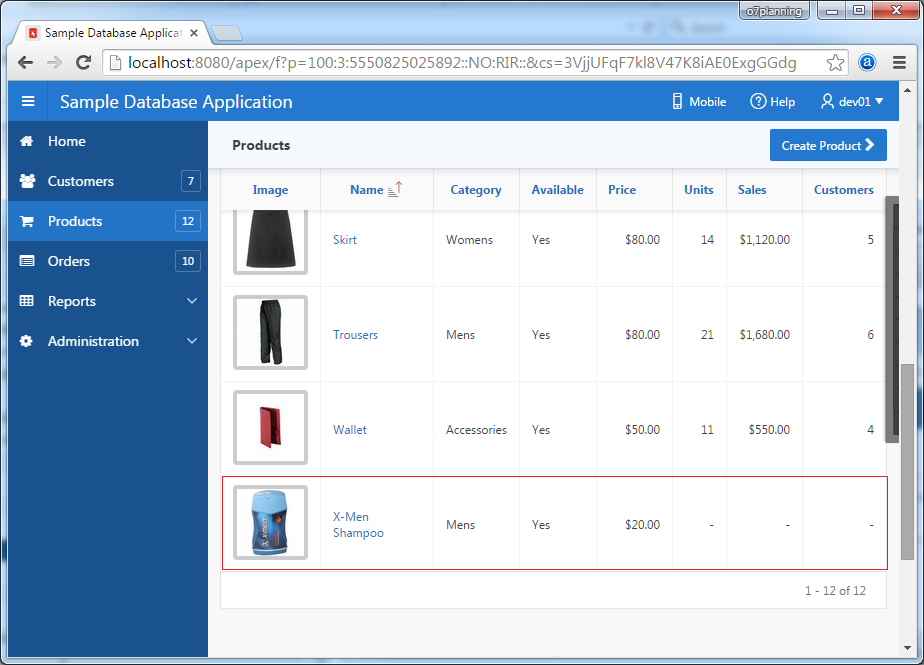Click the blue extension icon in the browser toolbar

(x=867, y=62)
